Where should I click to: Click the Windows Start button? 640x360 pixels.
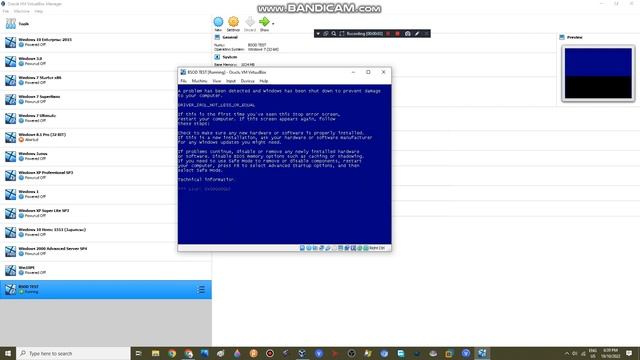(x=8, y=353)
